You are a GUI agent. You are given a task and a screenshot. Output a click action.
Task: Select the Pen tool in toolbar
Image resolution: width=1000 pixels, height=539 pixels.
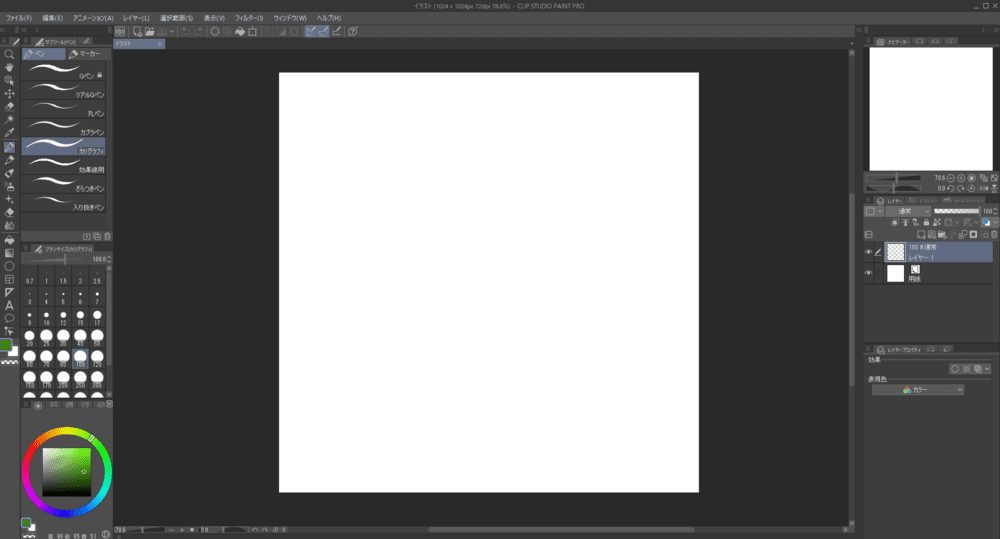coord(9,147)
